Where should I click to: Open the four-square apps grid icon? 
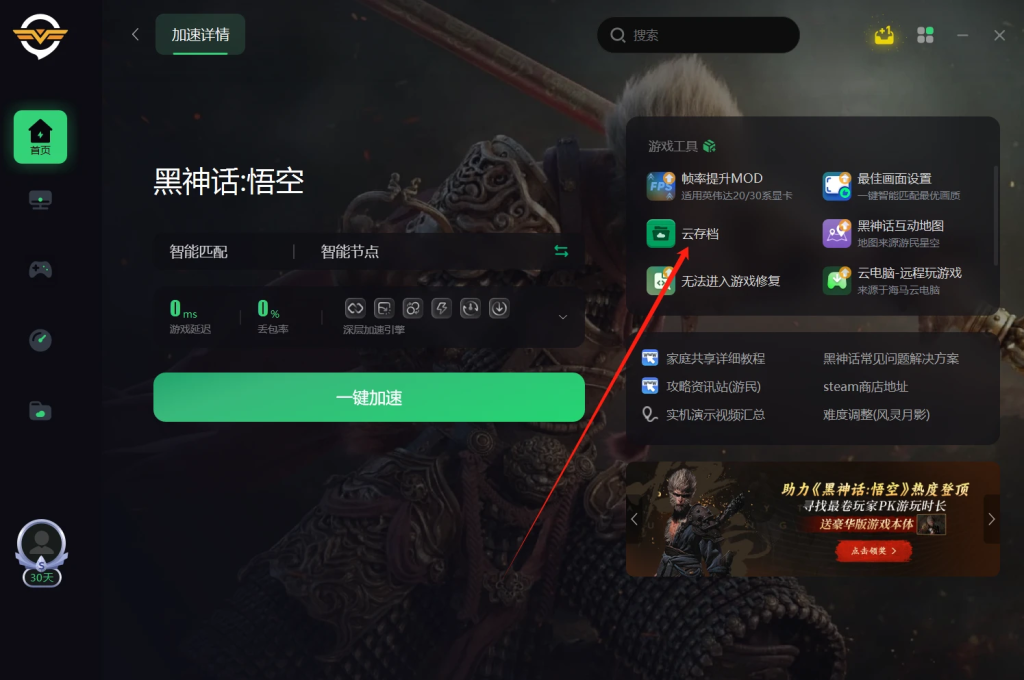pyautogui.click(x=925, y=35)
